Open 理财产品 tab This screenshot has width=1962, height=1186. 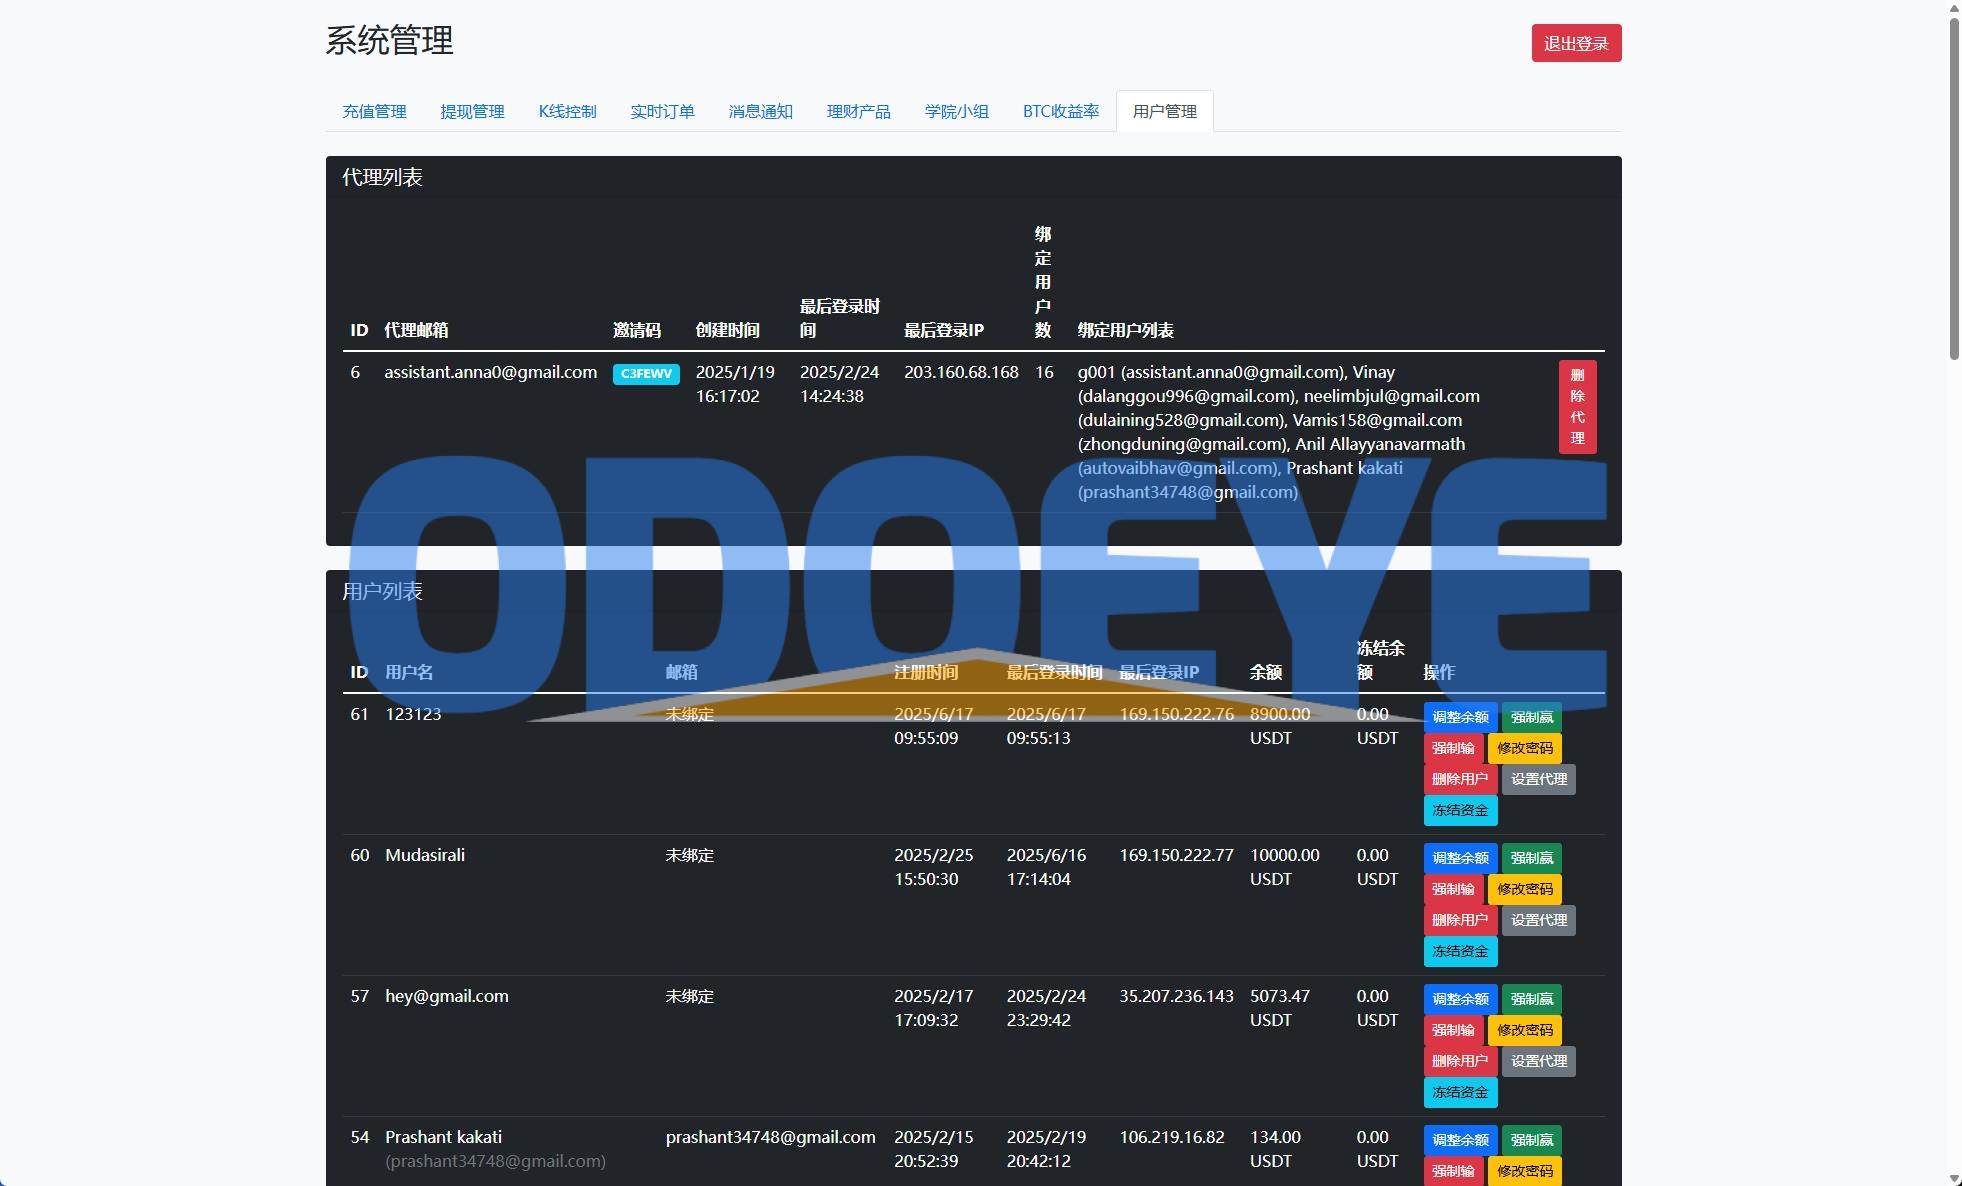858,111
